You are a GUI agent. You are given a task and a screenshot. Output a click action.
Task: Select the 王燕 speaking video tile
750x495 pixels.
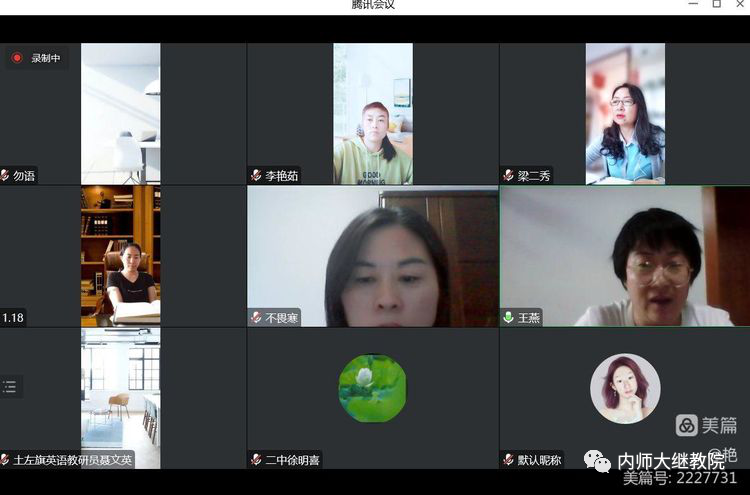625,256
